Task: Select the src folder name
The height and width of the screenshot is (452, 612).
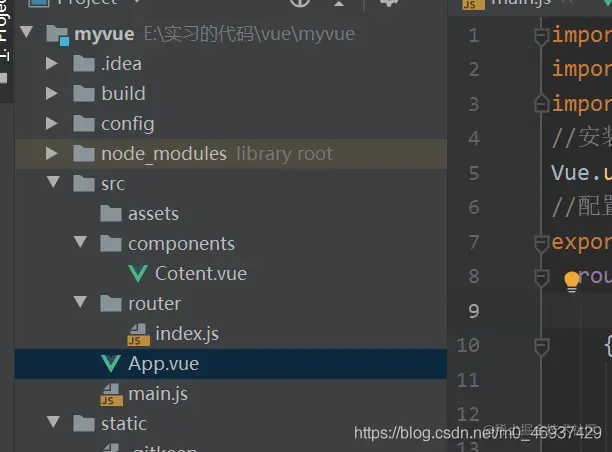Action: [113, 184]
